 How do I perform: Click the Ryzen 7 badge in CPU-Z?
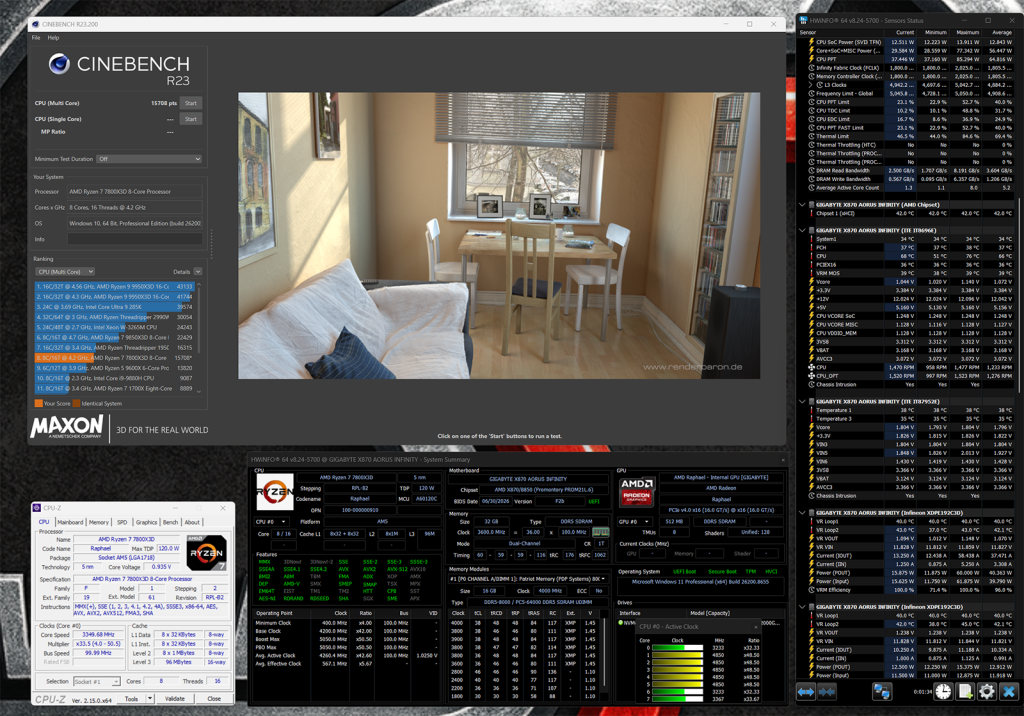206,553
